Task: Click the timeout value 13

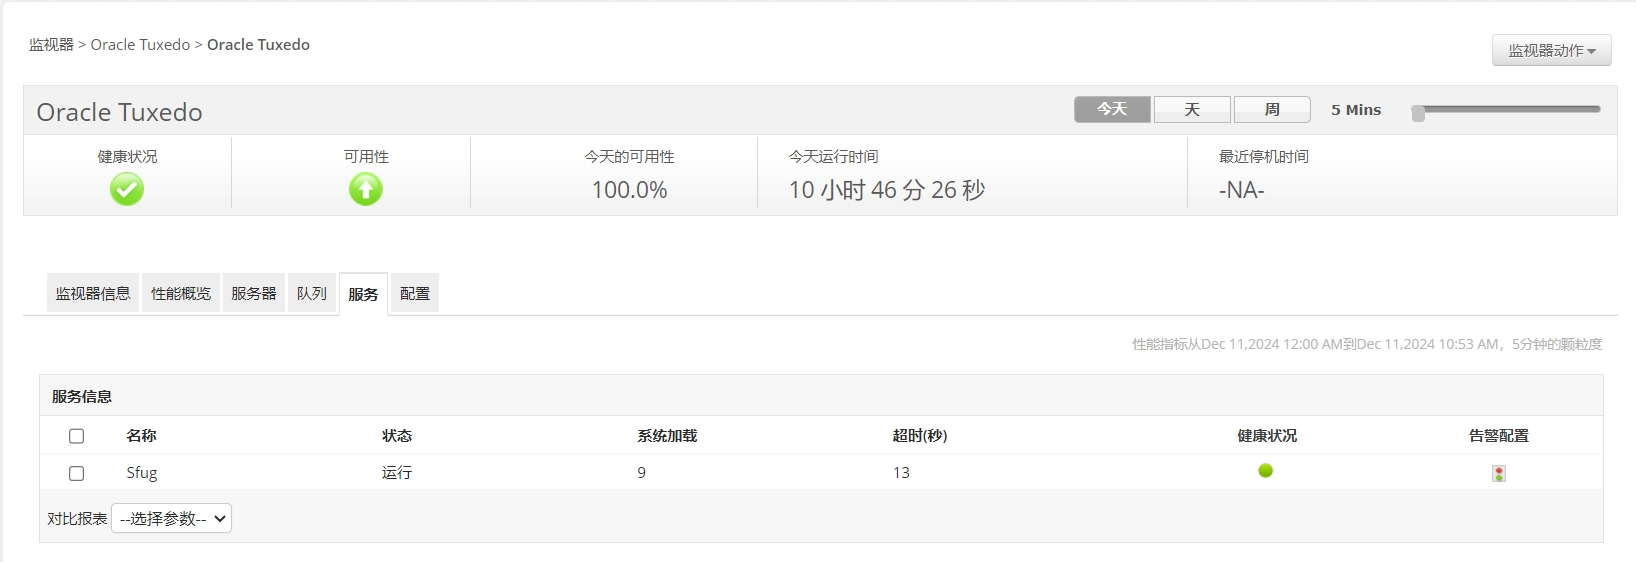Action: point(901,473)
